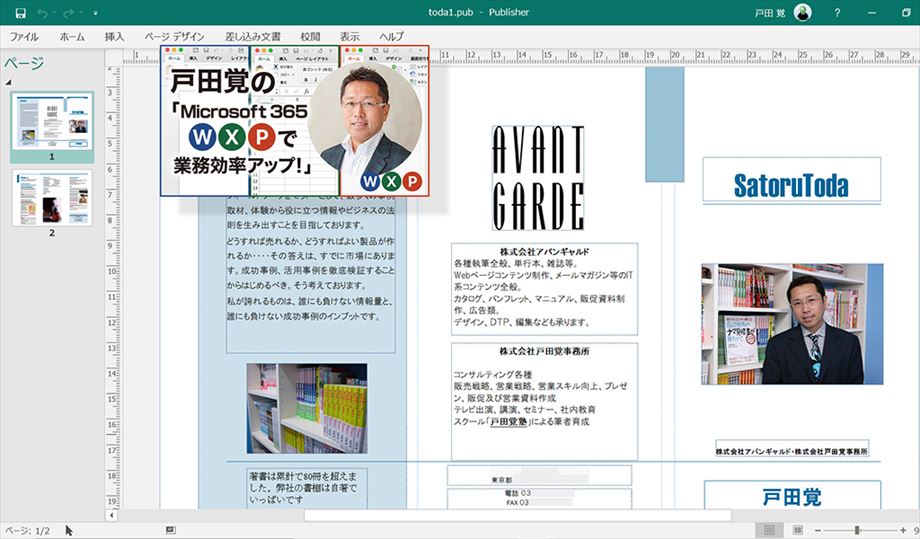Image resolution: width=920 pixels, height=539 pixels.
Task: Click the horizontal scrollbar left arrow
Action: (111, 515)
